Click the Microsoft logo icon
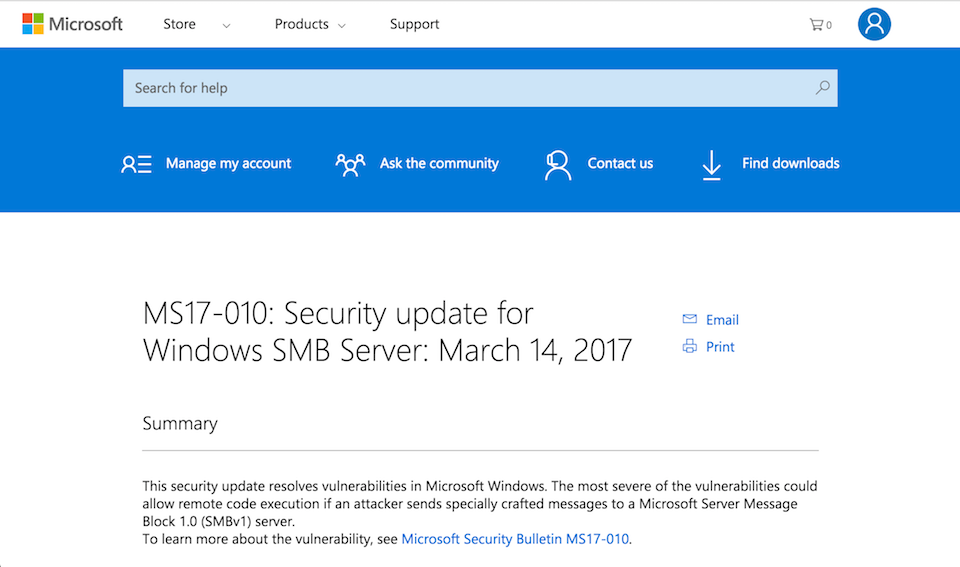Screen dimensions: 960x567 33,24
